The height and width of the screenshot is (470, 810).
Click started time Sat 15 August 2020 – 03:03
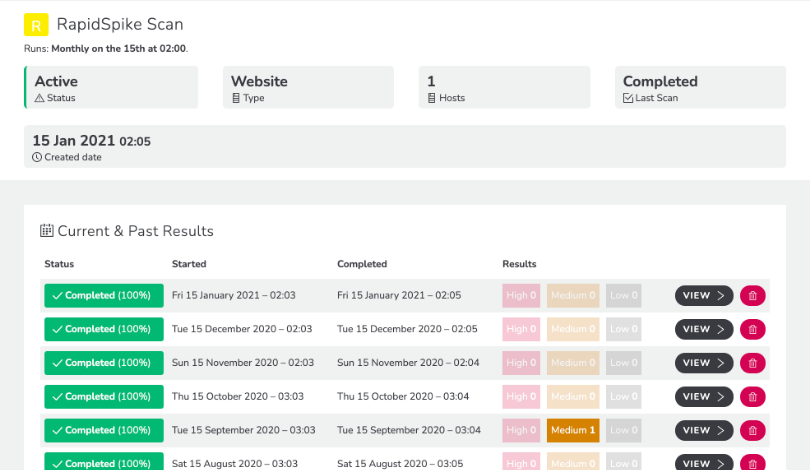[x=235, y=464]
